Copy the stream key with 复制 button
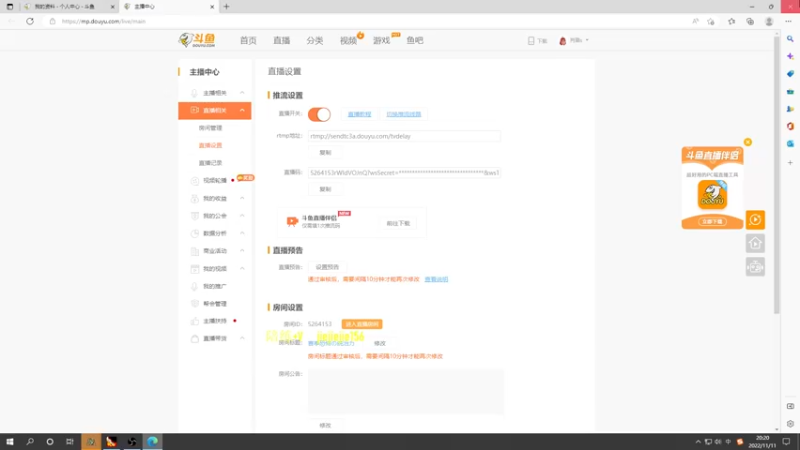800x450 pixels. pyautogui.click(x=325, y=189)
